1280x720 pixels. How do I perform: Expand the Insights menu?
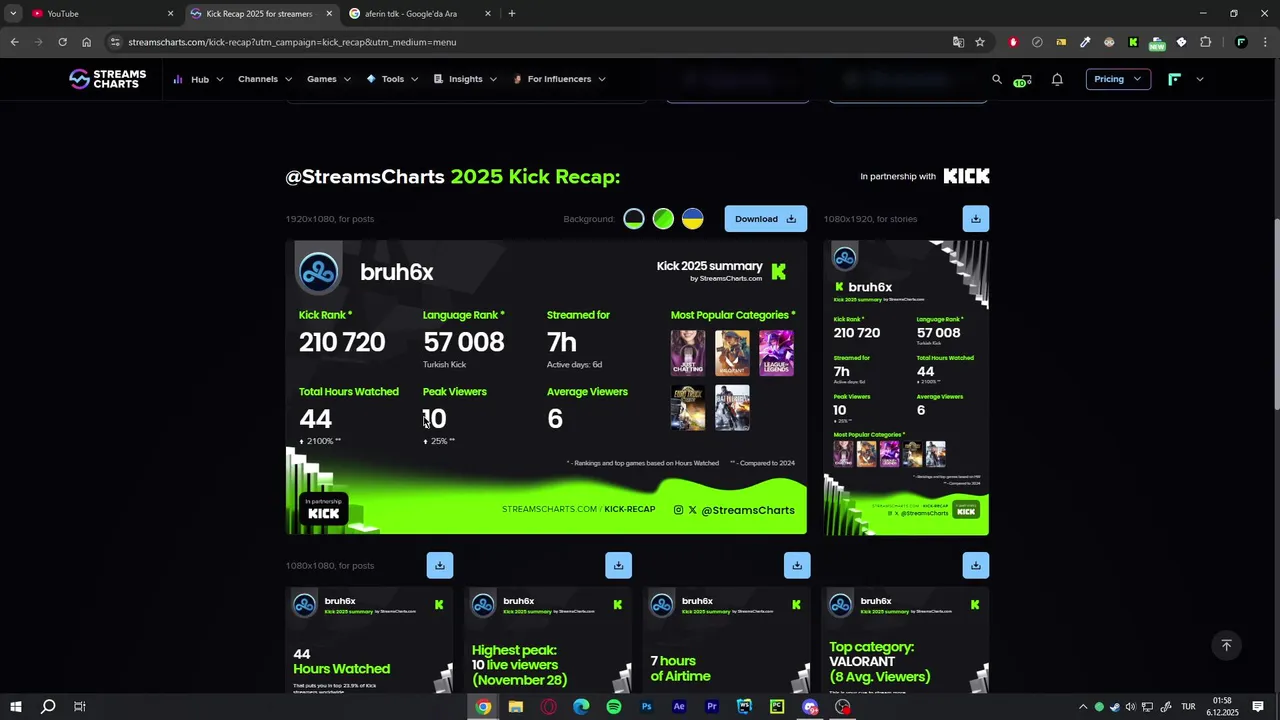coord(465,79)
